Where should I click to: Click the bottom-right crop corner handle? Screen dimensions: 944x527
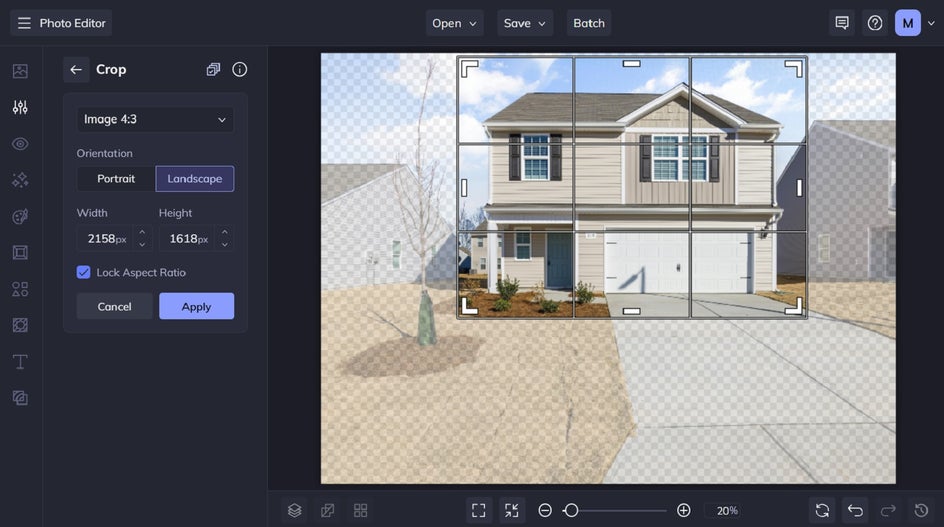pos(794,306)
